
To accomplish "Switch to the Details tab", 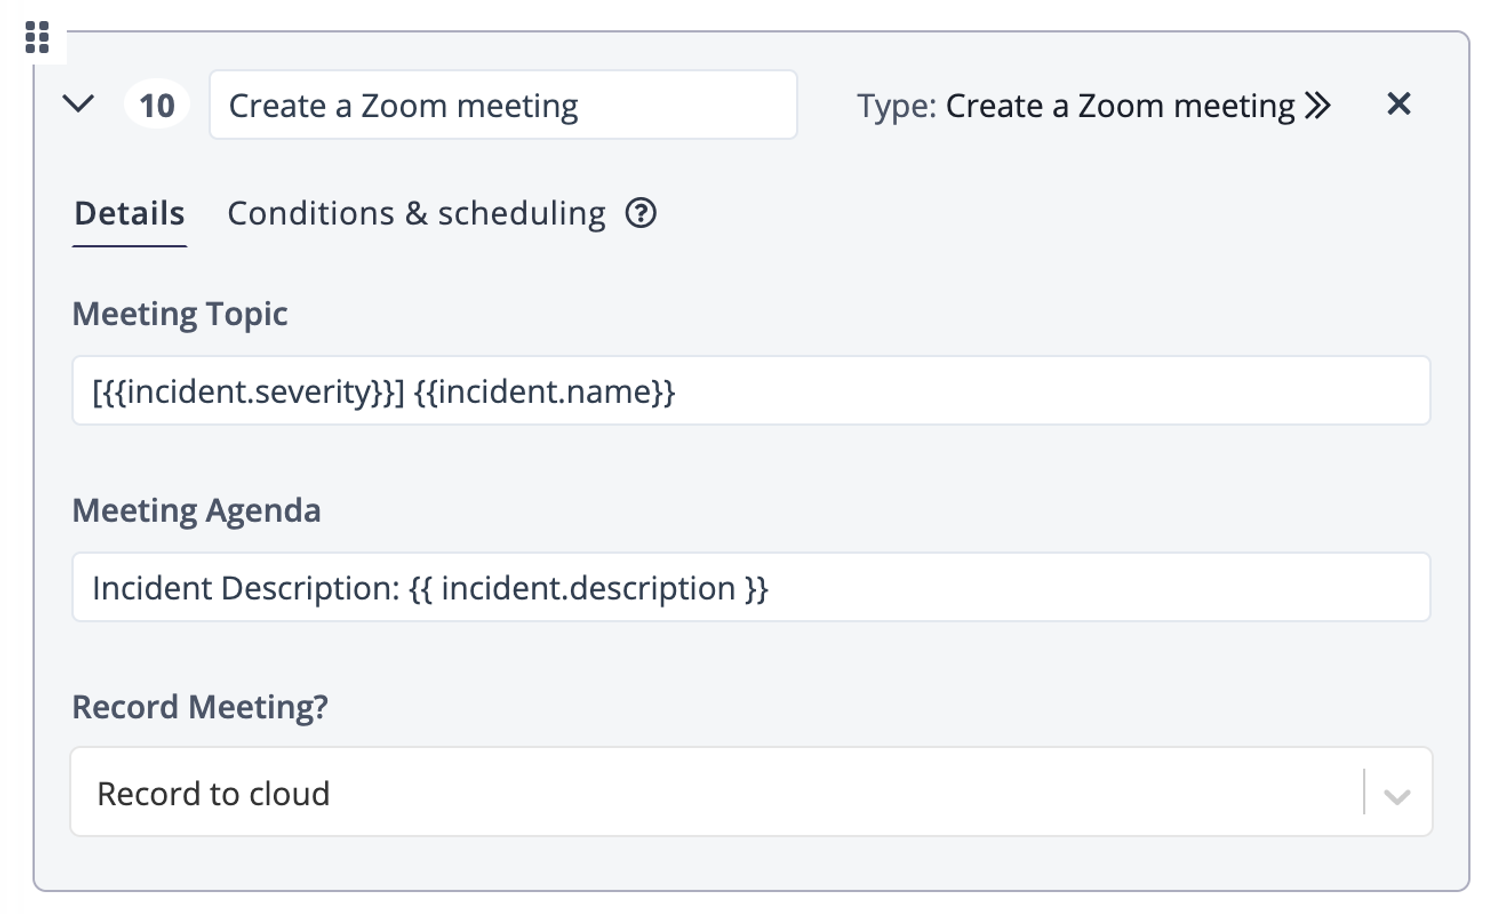I will point(129,213).
